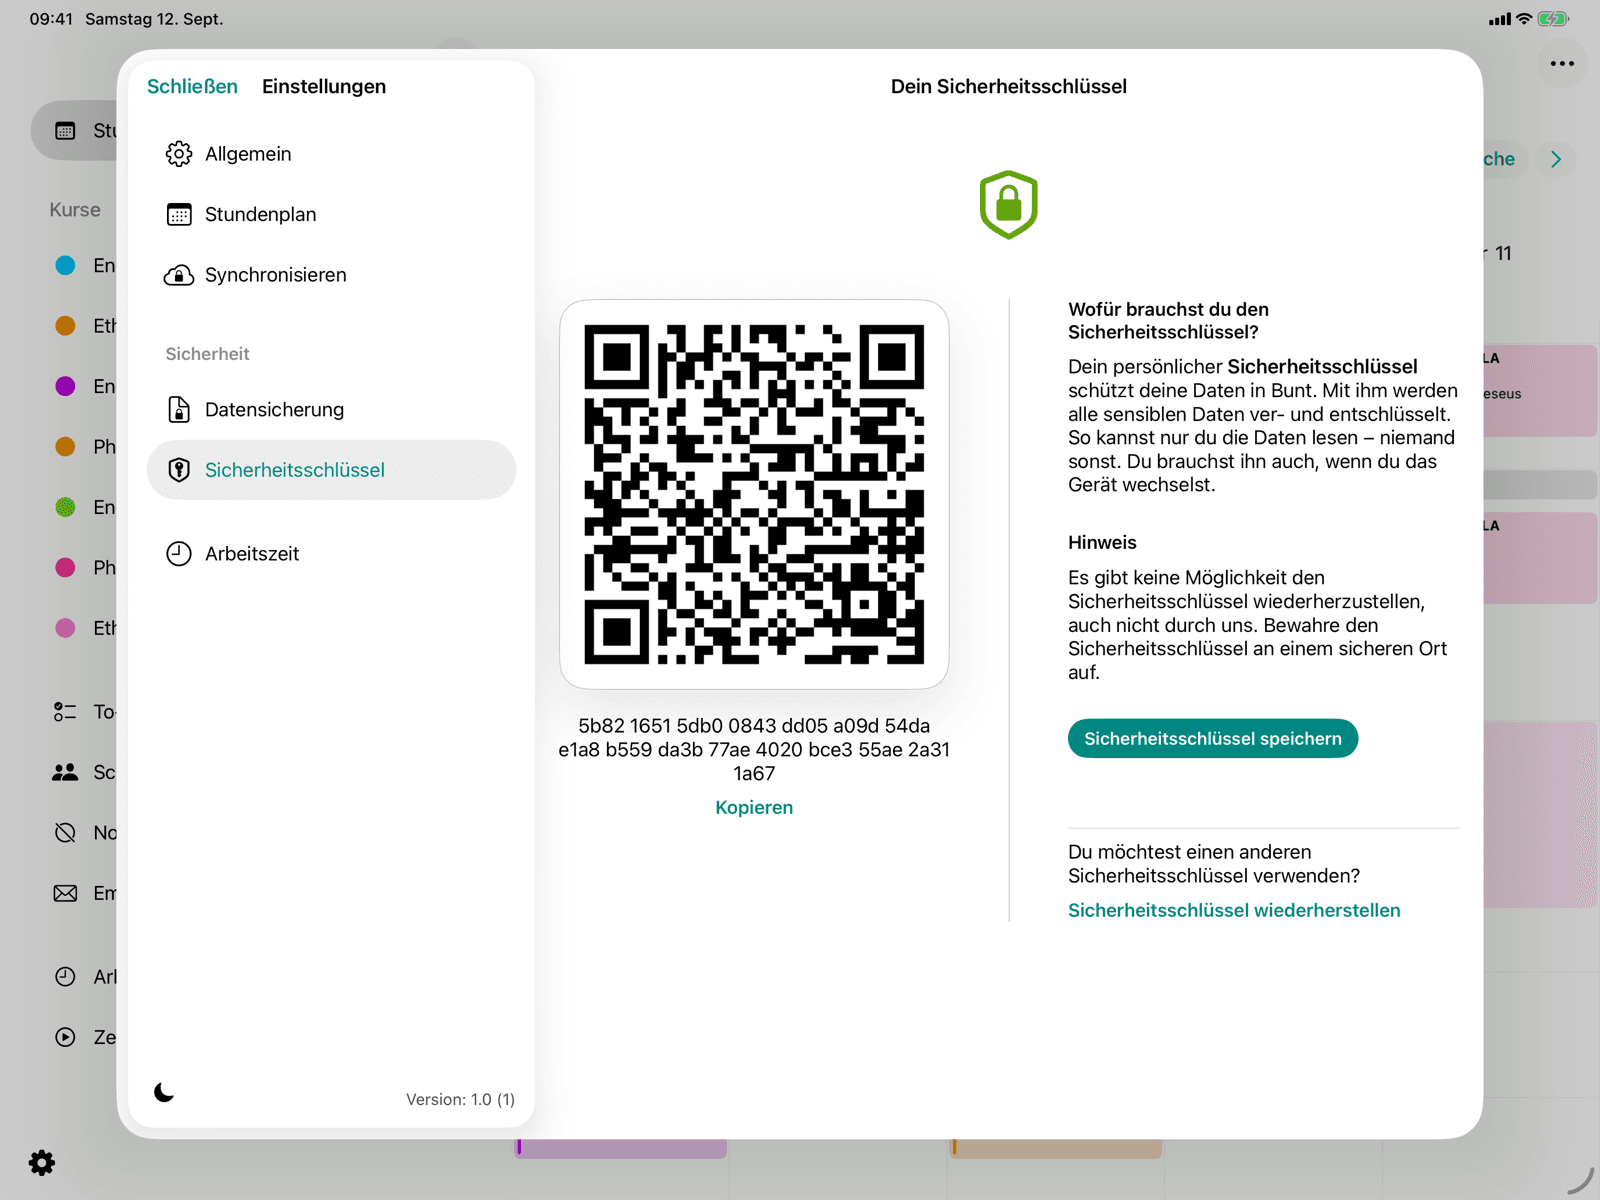Click Sicherheitsschlüssel speichern button
1600x1200 pixels.
point(1213,739)
